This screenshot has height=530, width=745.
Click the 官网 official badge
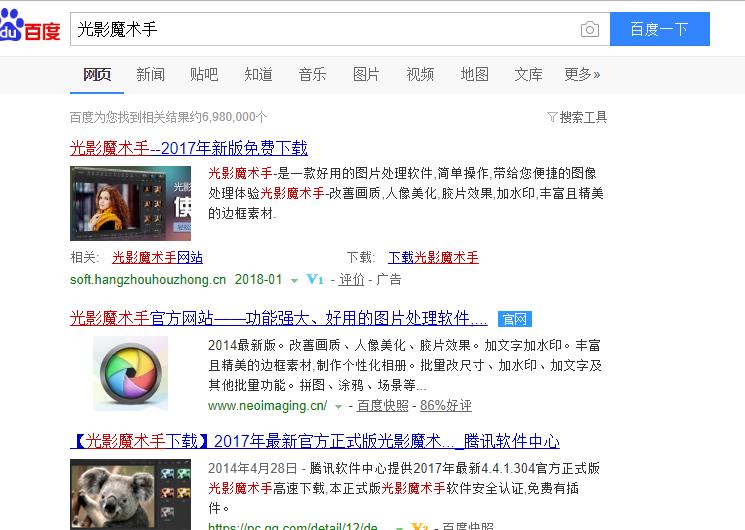515,319
